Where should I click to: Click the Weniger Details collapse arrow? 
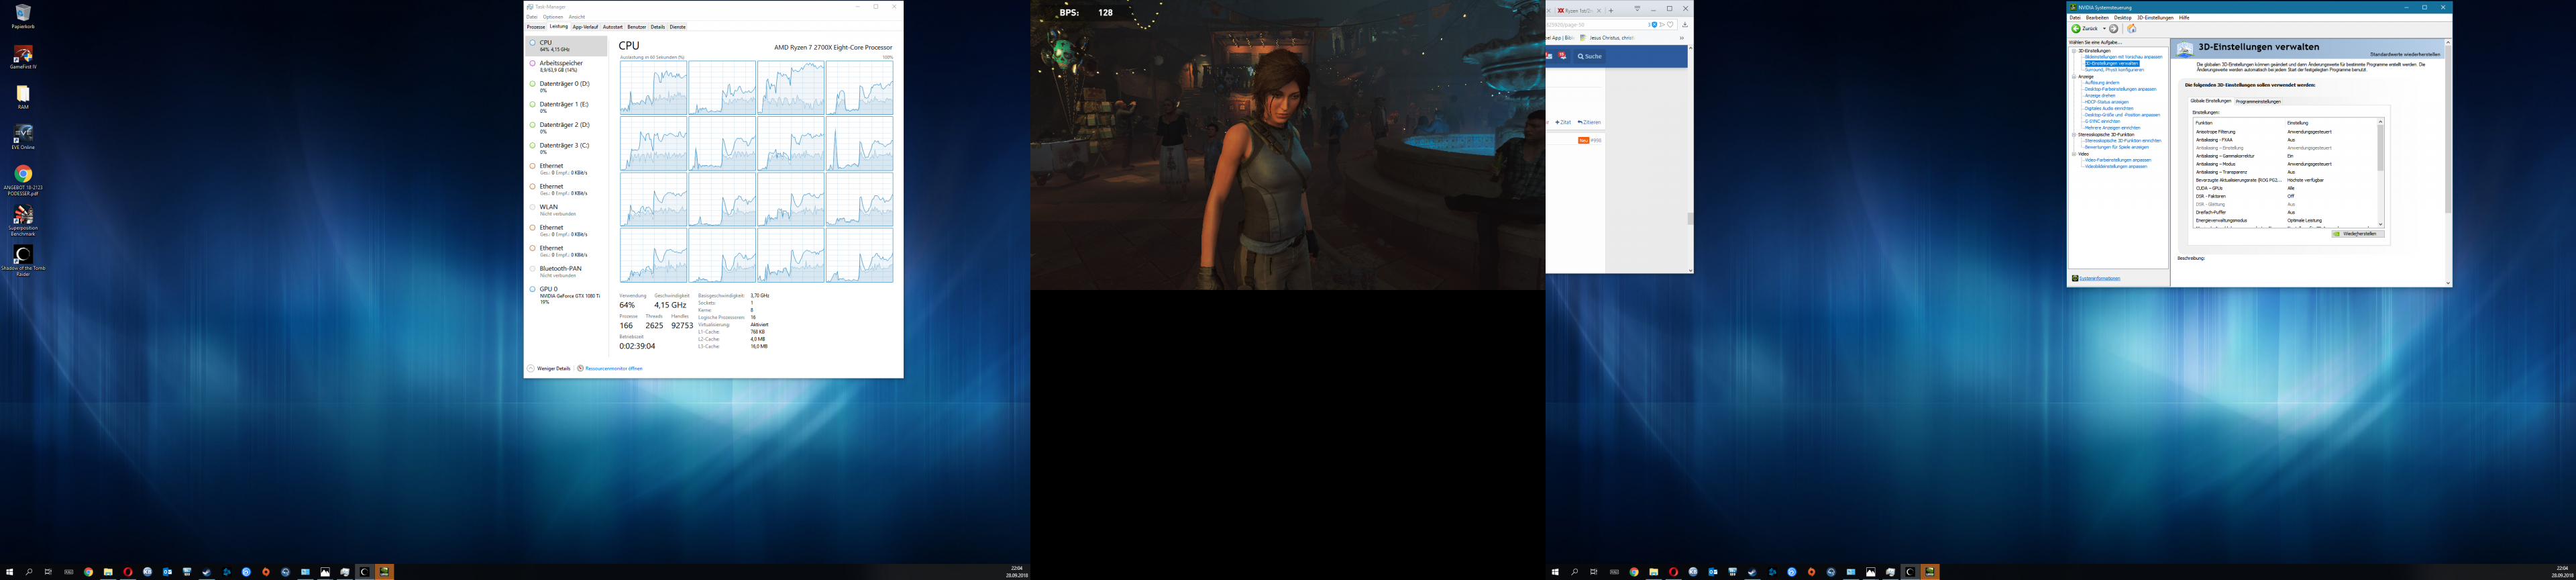(531, 368)
